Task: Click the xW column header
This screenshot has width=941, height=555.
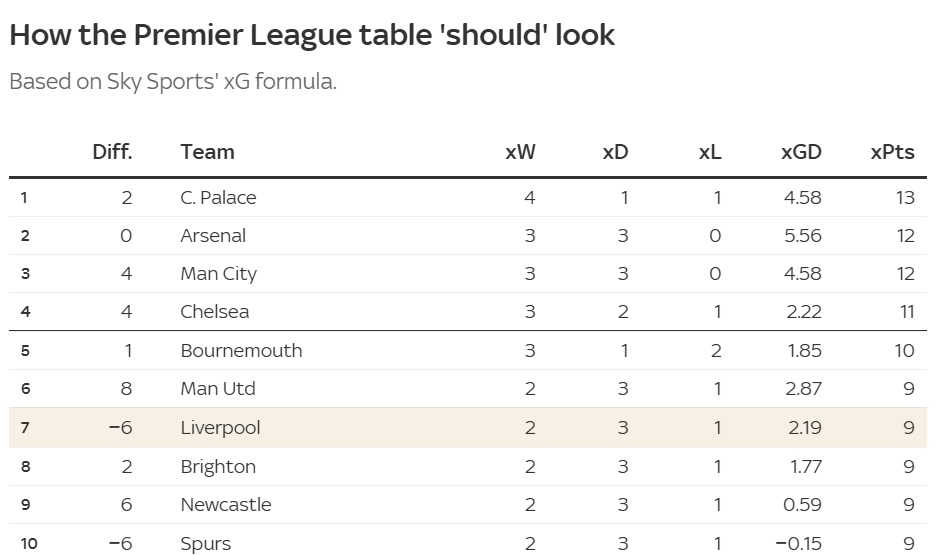Action: (520, 152)
